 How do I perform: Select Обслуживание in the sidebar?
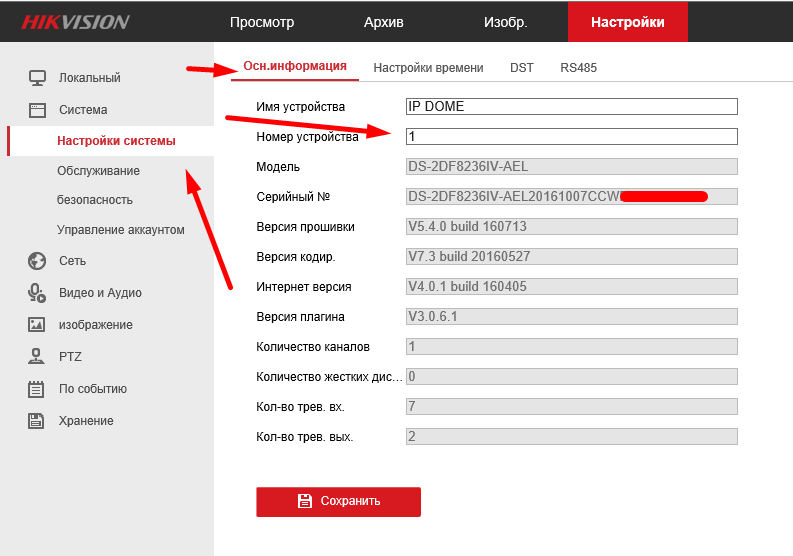[x=98, y=171]
